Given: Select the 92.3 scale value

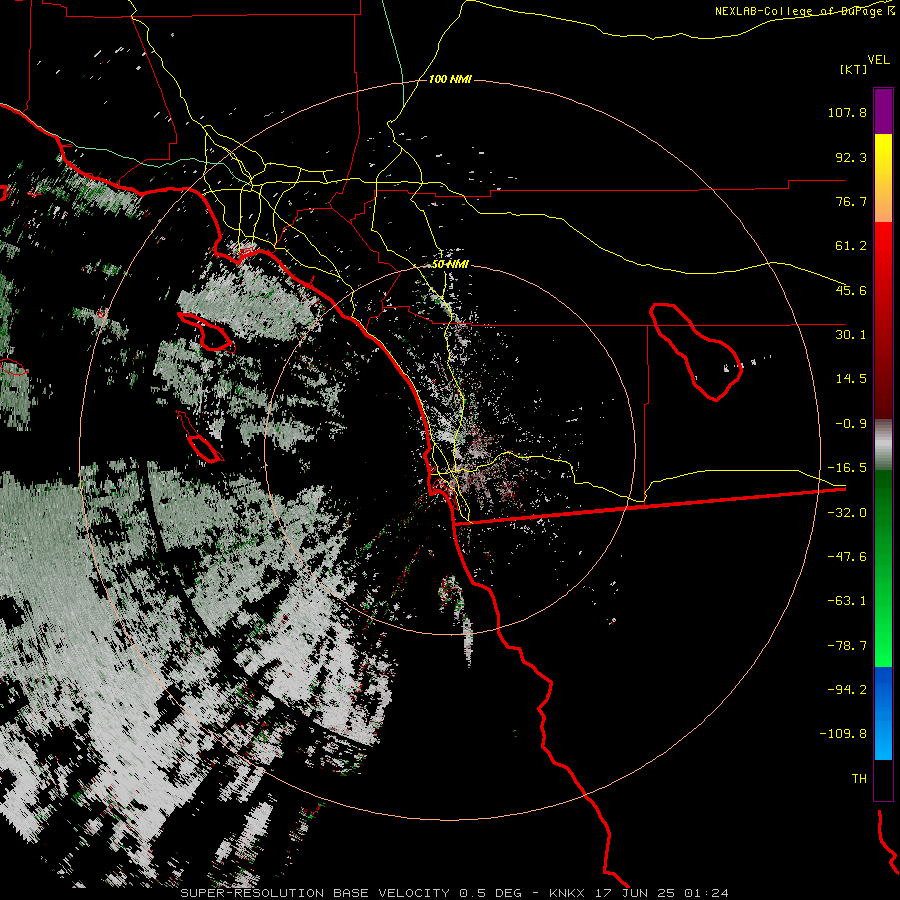Looking at the screenshot, I should click(851, 157).
